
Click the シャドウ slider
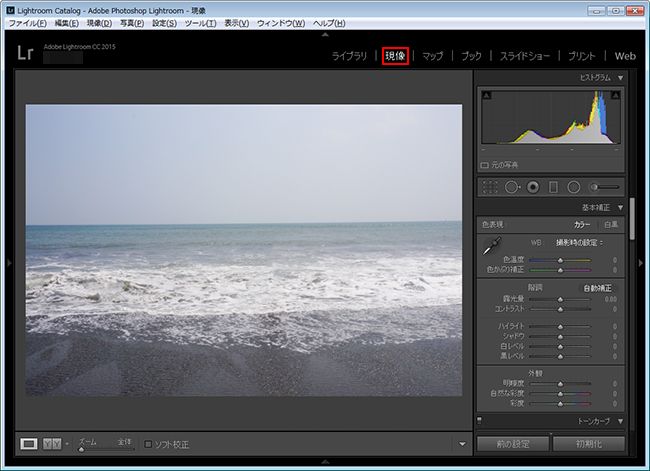click(560, 336)
